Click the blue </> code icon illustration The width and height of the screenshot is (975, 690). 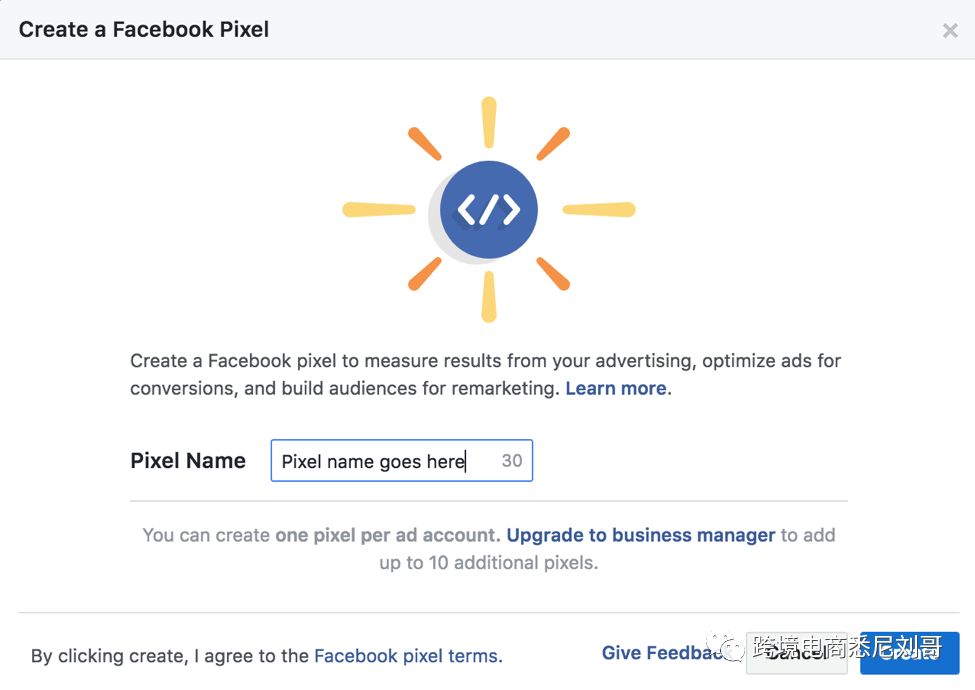point(487,208)
